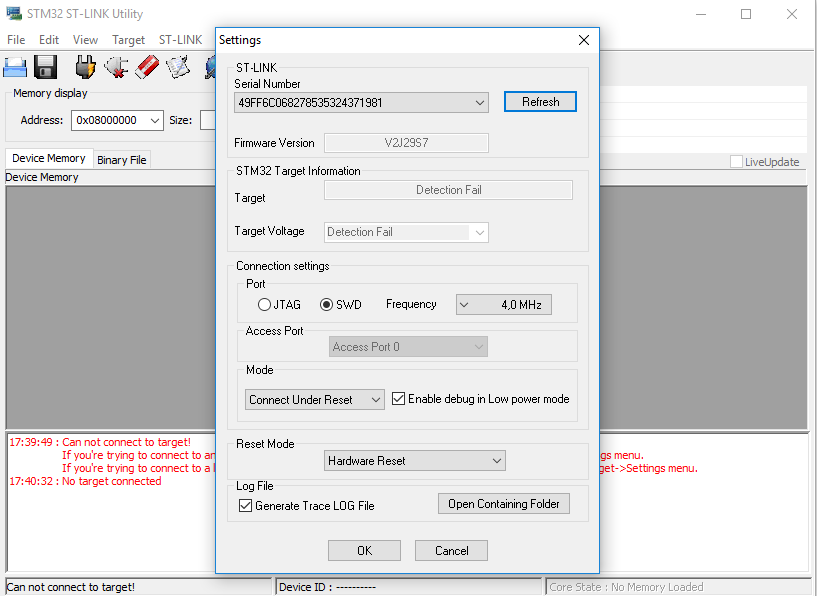Click the STM32 ST-LINK Utility app icon

click(x=14, y=14)
